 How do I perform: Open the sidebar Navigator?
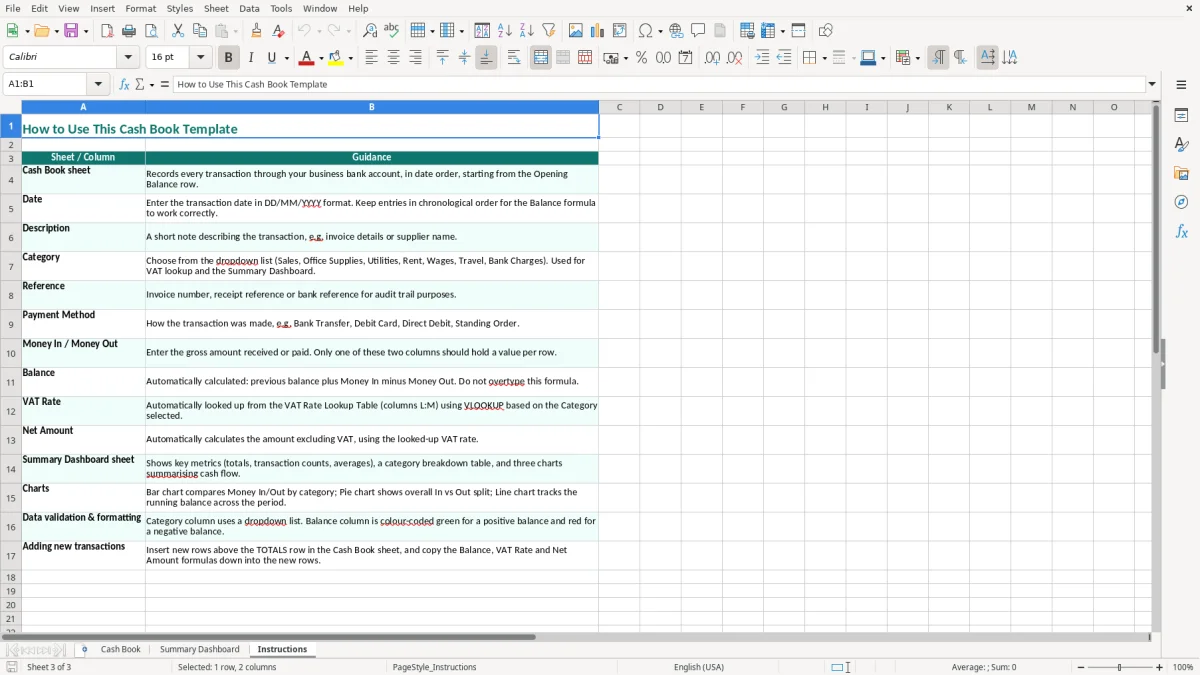[1181, 202]
